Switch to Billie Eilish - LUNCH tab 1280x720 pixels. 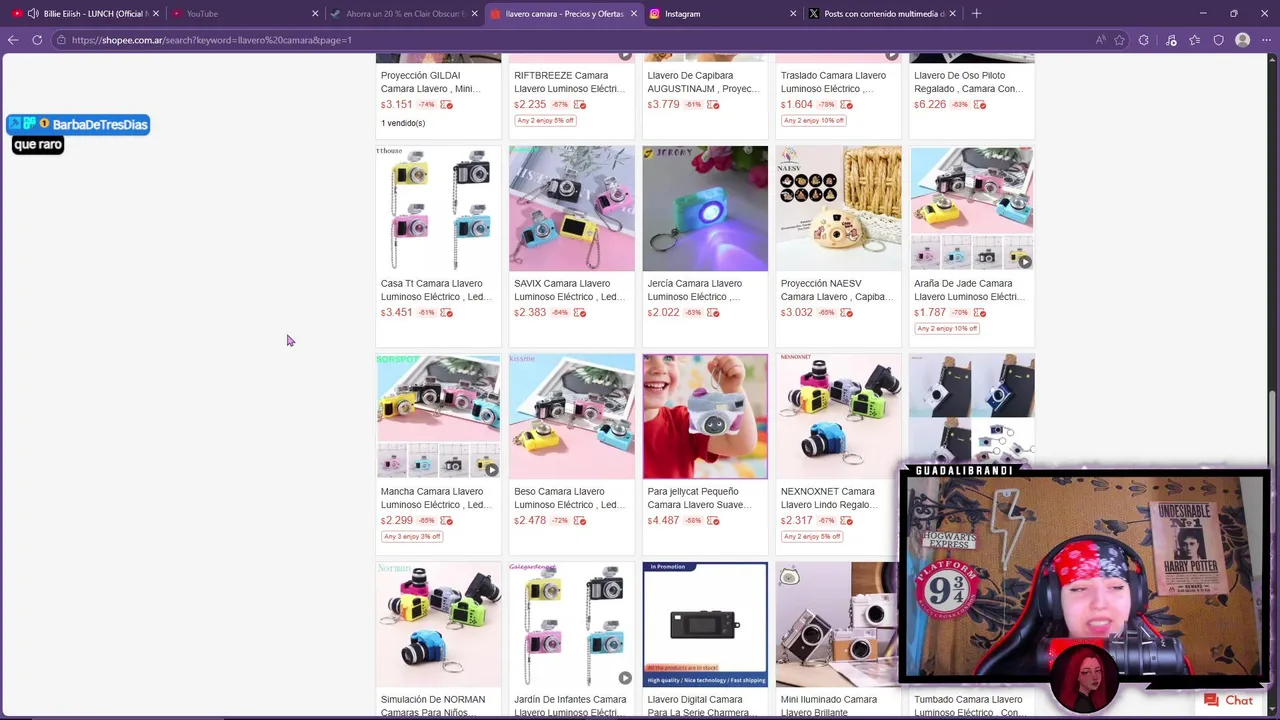point(84,14)
